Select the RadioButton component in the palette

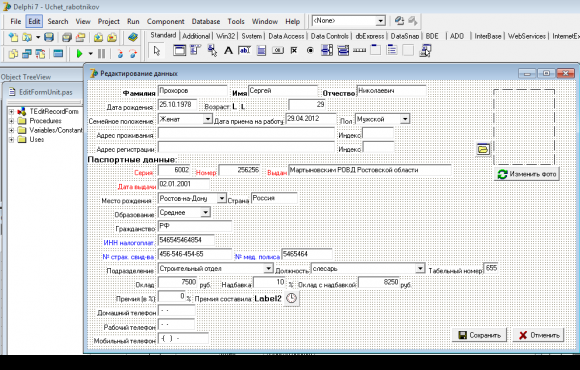pos(310,50)
